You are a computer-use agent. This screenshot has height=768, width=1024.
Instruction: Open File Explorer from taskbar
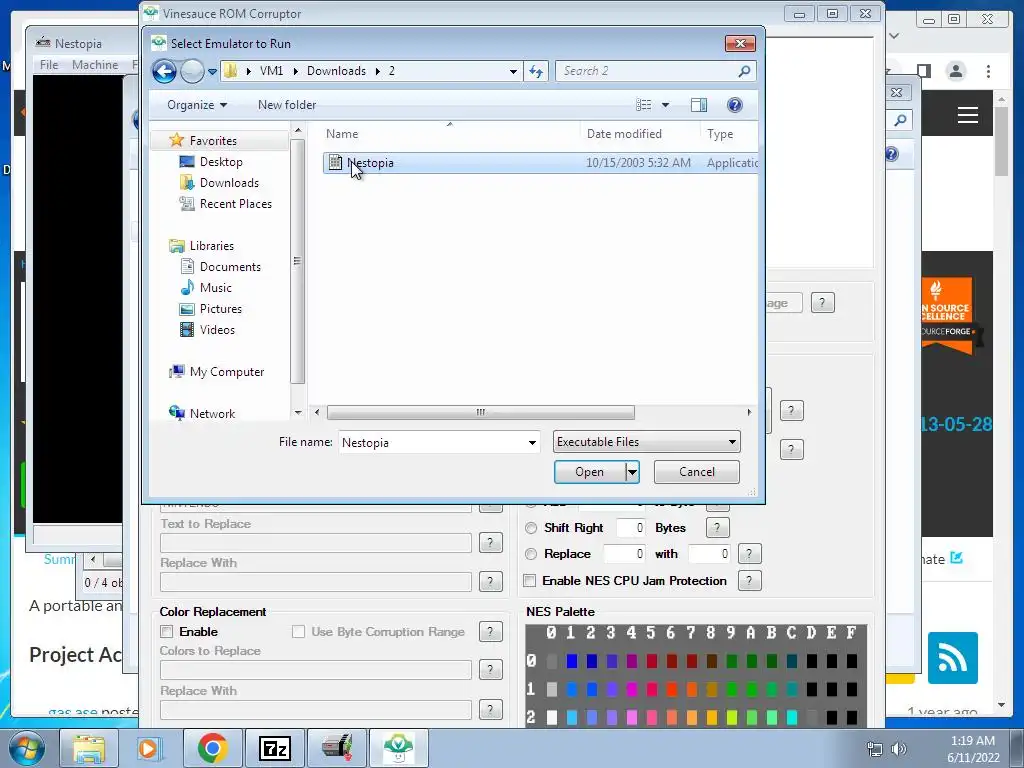(x=88, y=748)
